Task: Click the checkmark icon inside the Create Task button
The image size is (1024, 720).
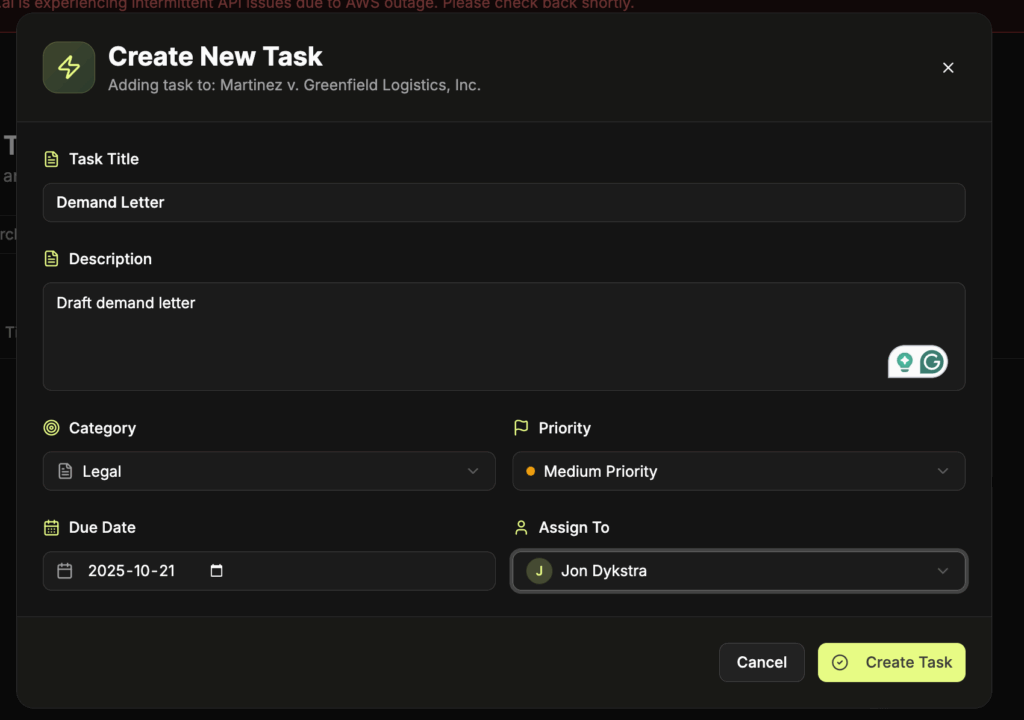Action: pos(839,662)
